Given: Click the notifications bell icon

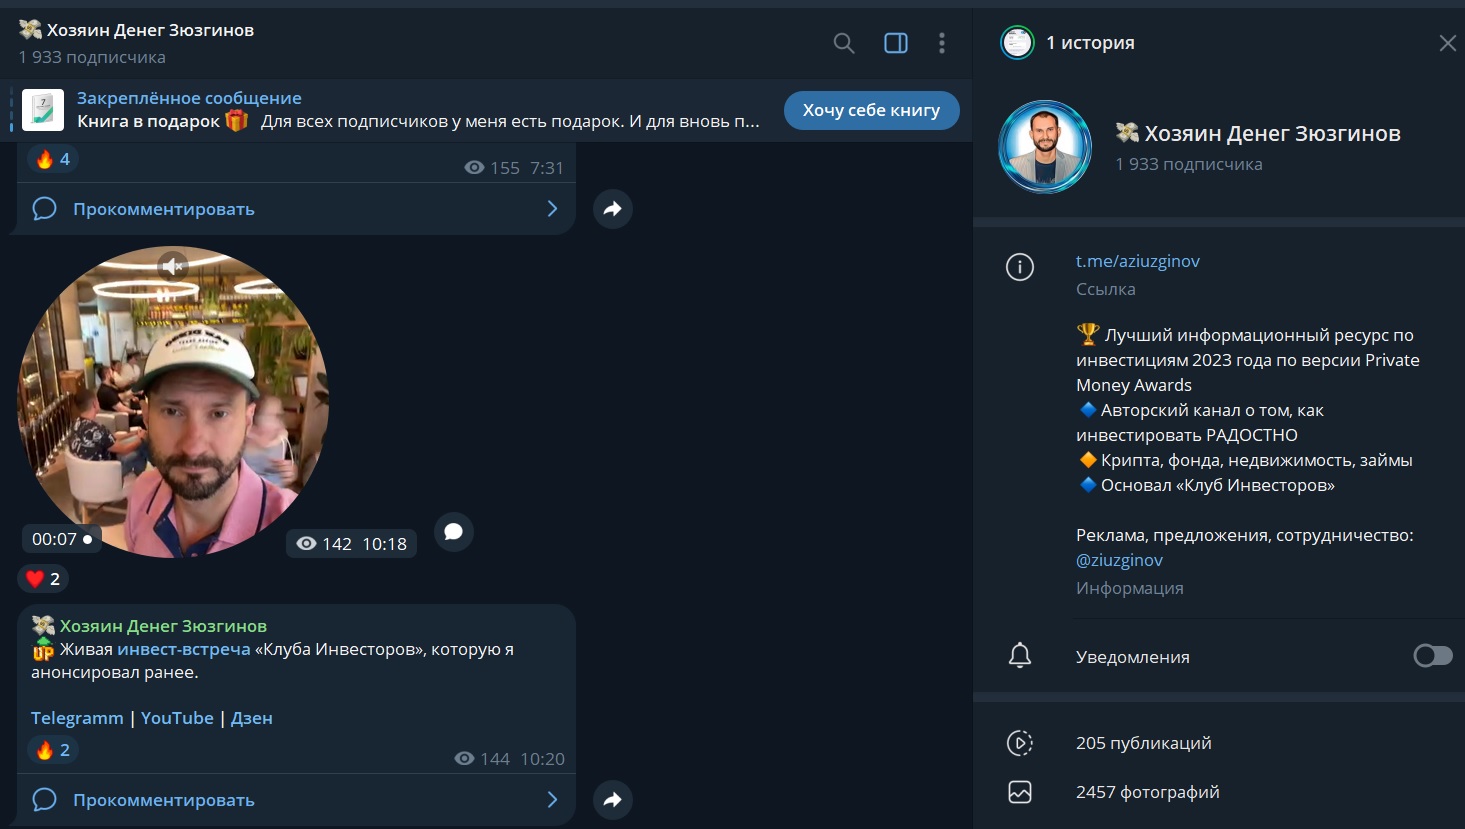Looking at the screenshot, I should pos(1020,656).
